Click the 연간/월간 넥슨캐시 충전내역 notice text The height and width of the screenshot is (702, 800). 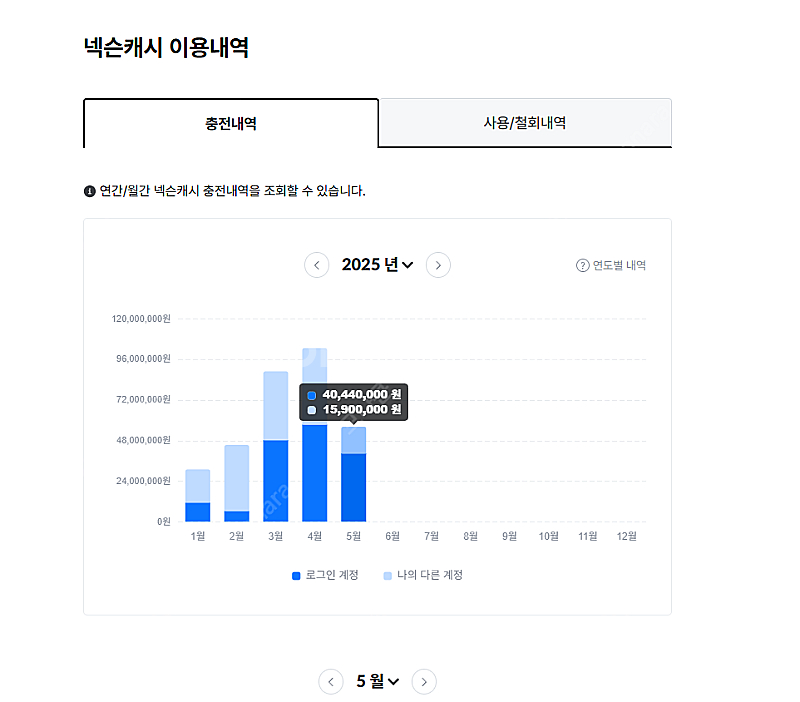point(233,191)
